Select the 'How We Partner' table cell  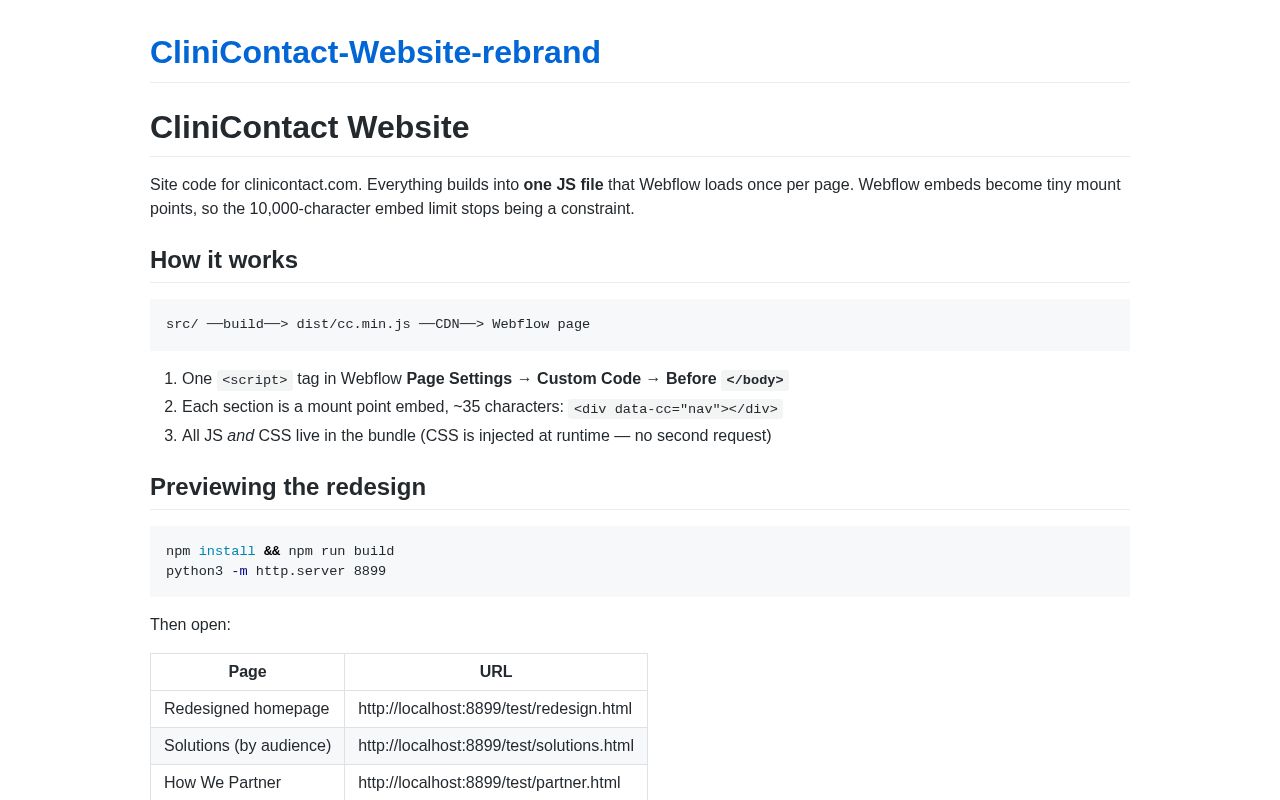point(247,783)
